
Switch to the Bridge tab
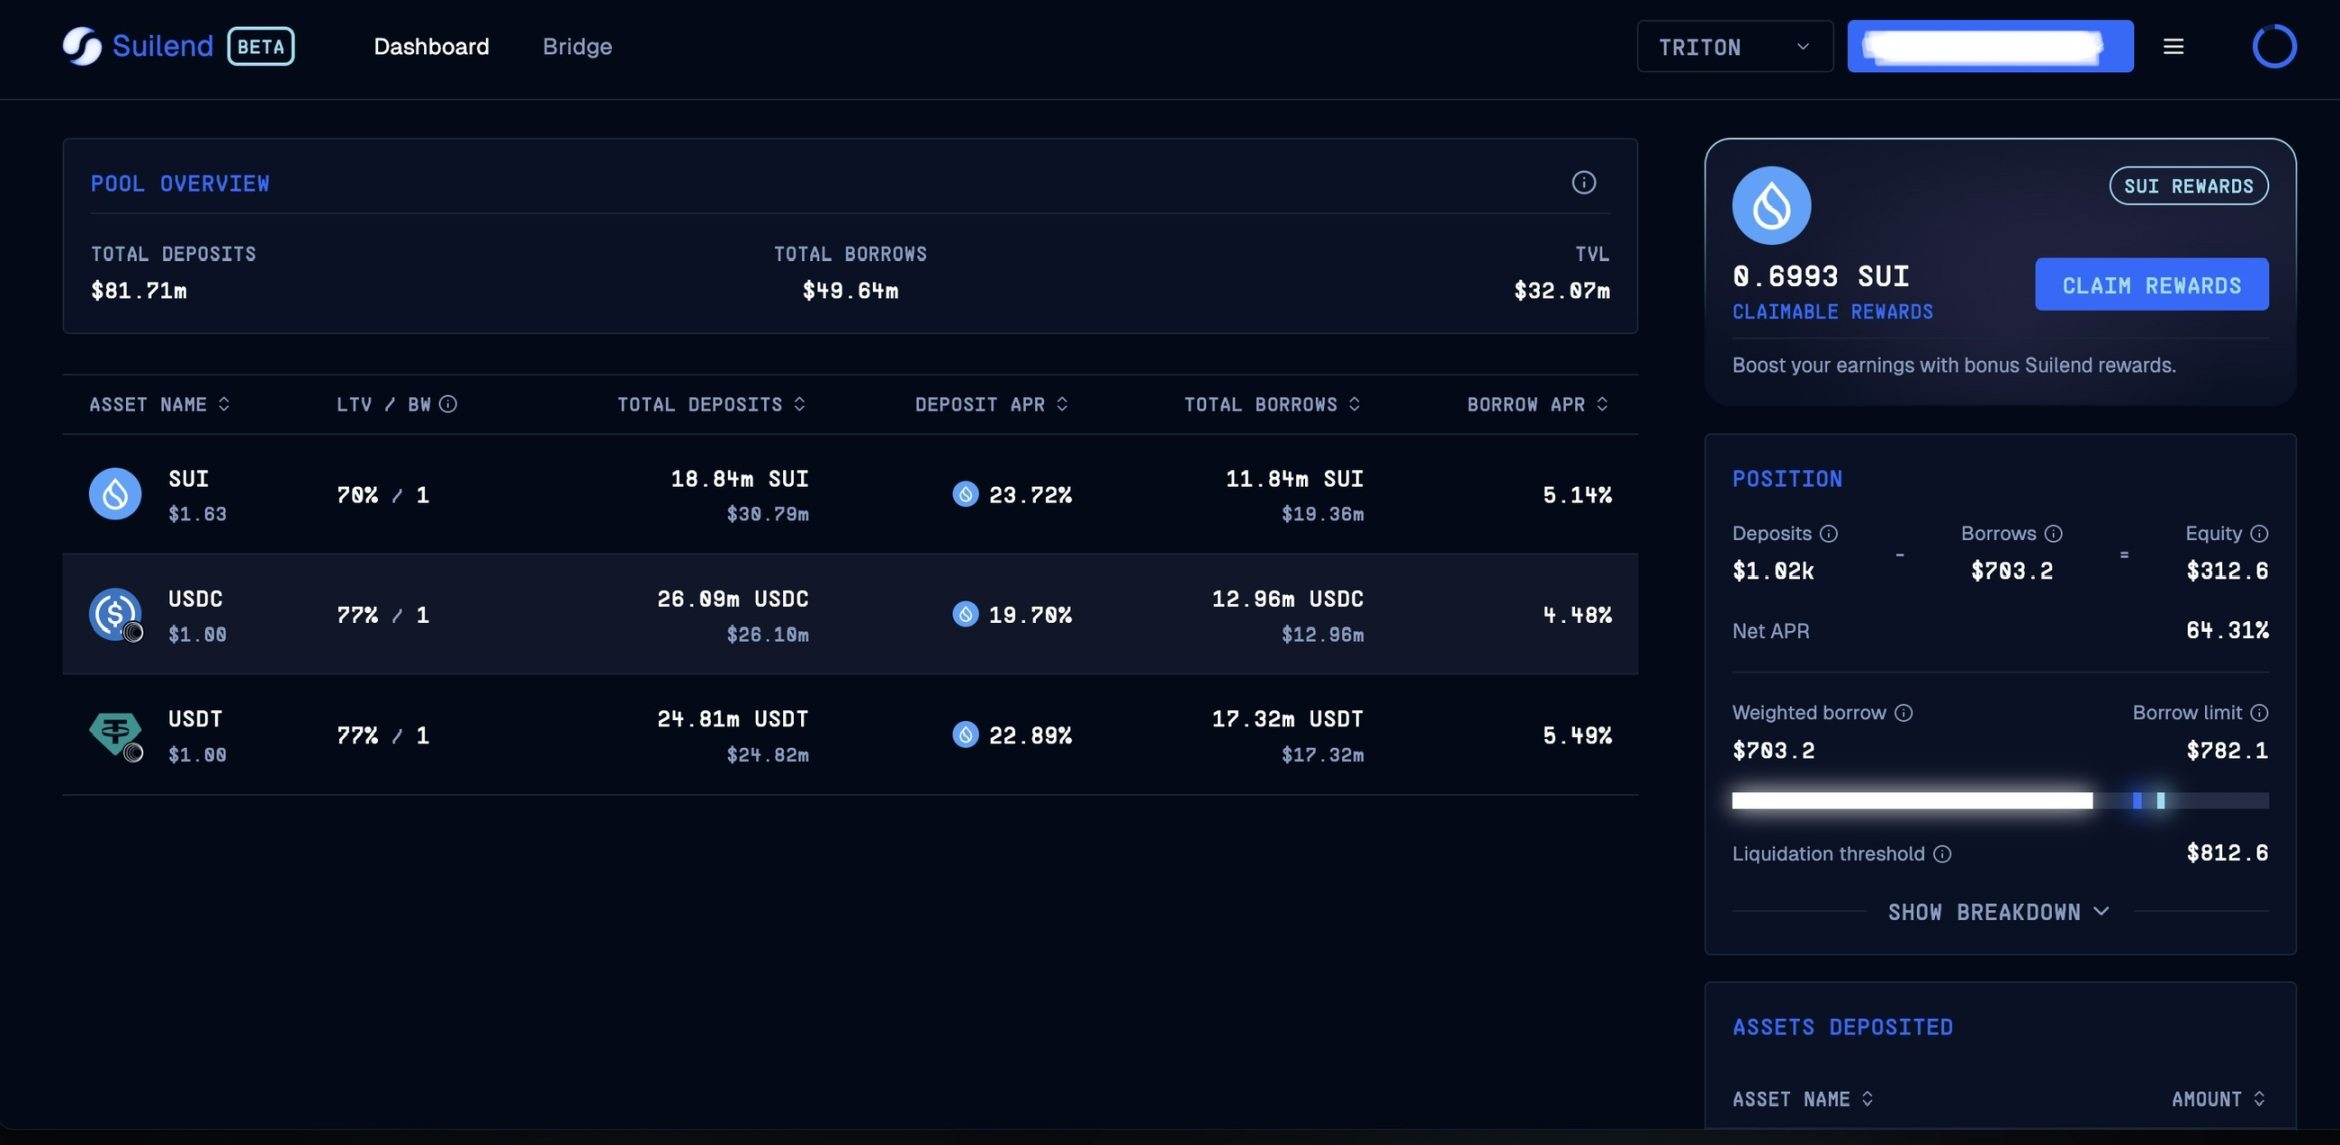(577, 46)
